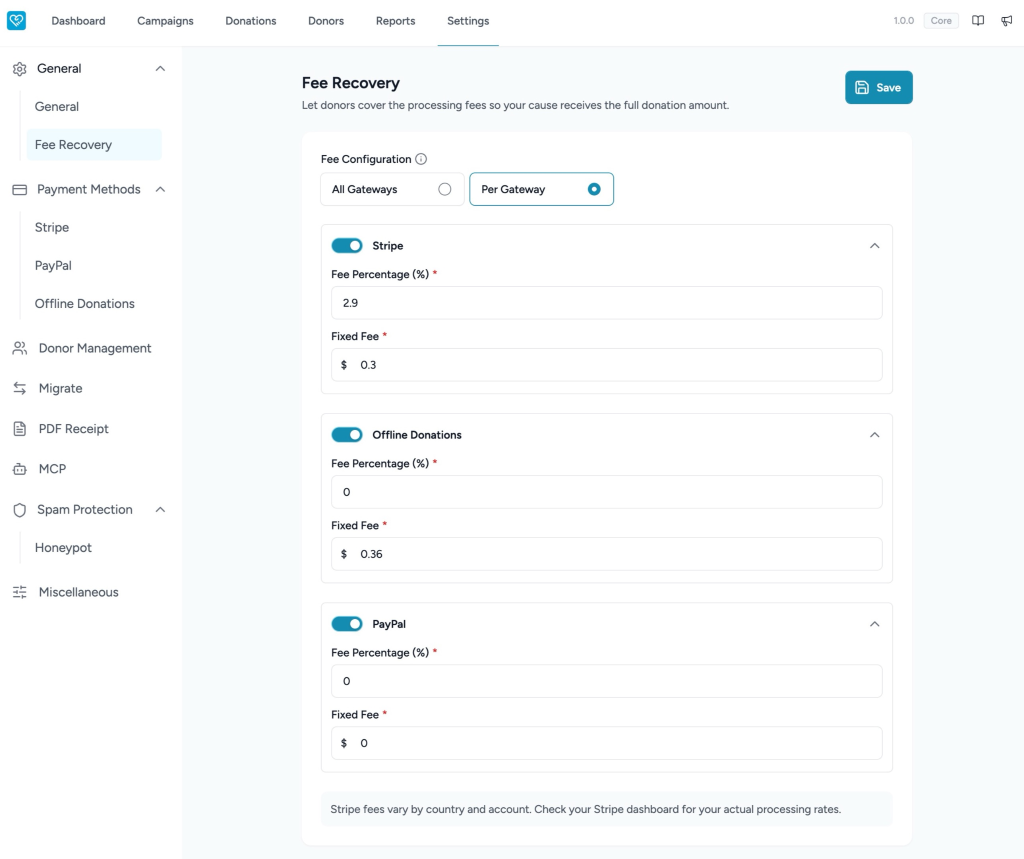Save the fee recovery settings
The image size is (1024, 859).
[x=878, y=88]
